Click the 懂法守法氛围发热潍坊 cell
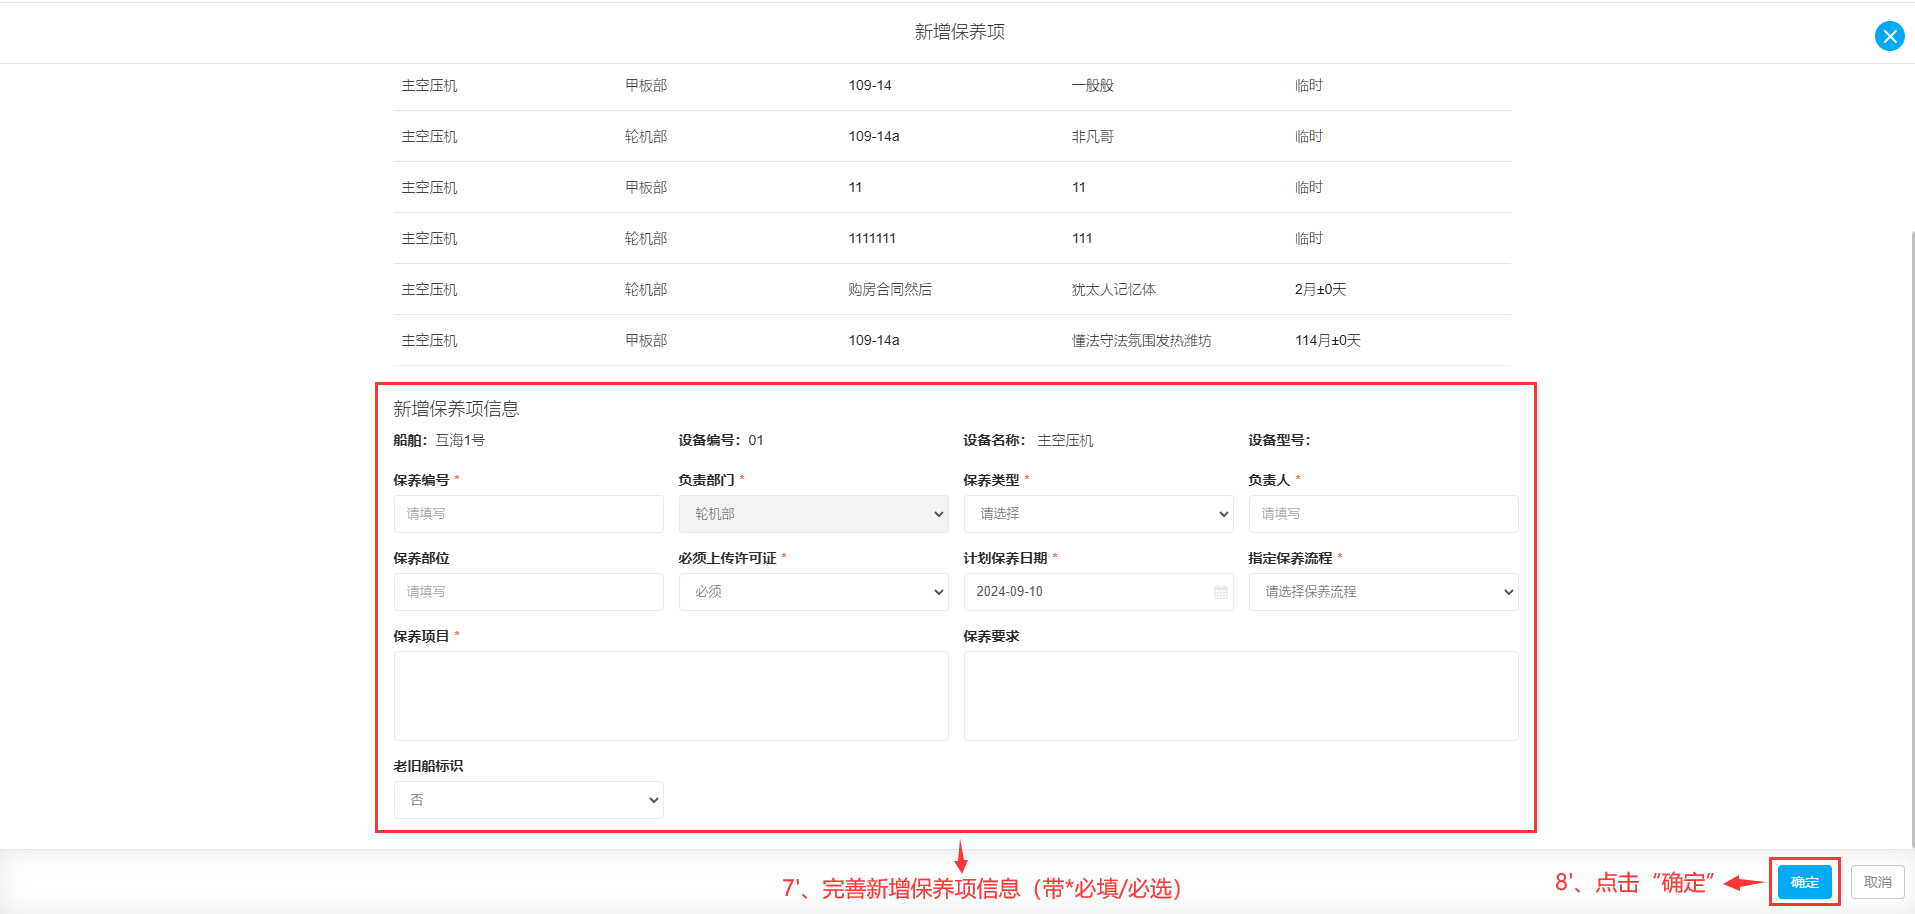This screenshot has height=914, width=1915. (1141, 341)
